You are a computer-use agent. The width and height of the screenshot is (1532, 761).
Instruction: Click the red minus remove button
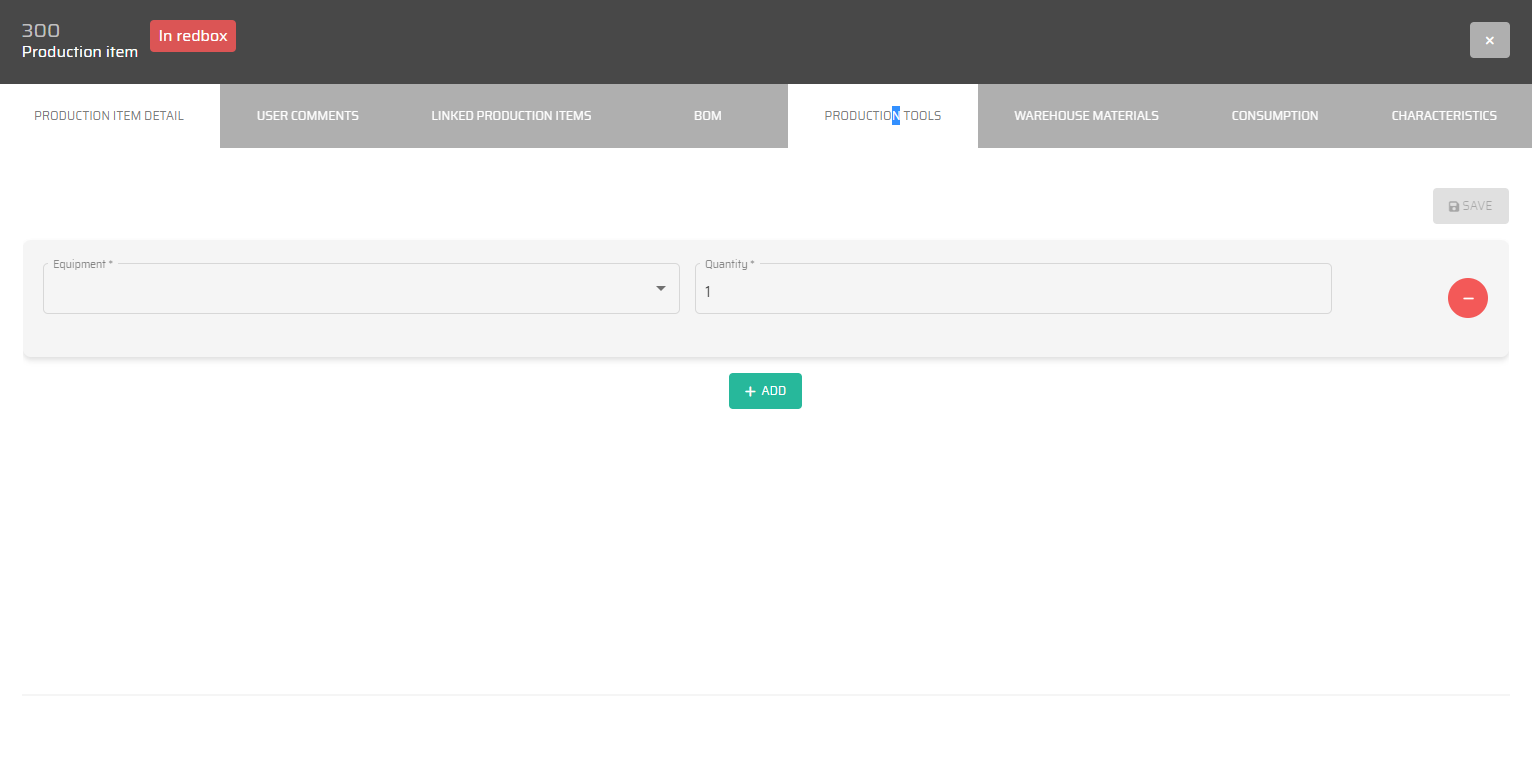pyautogui.click(x=1467, y=298)
